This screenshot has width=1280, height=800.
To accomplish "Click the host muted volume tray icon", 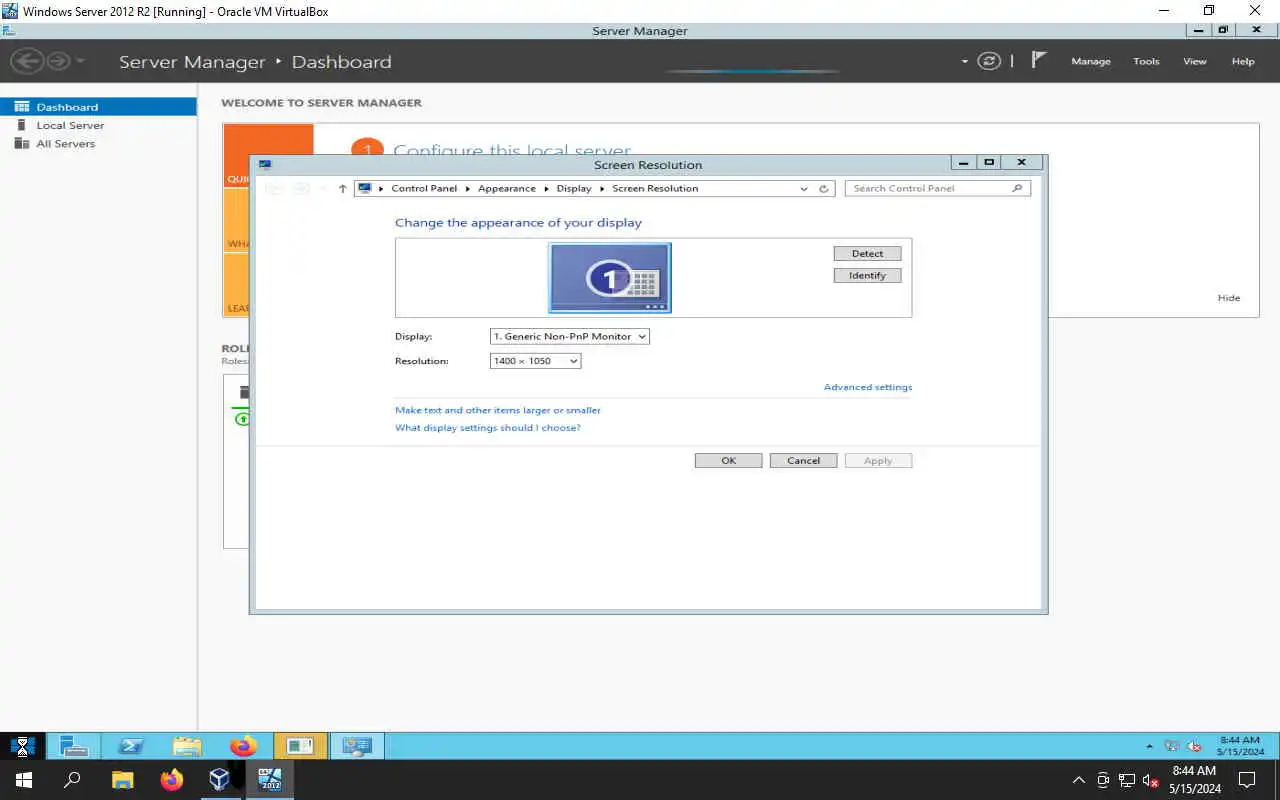I will click(x=1151, y=780).
